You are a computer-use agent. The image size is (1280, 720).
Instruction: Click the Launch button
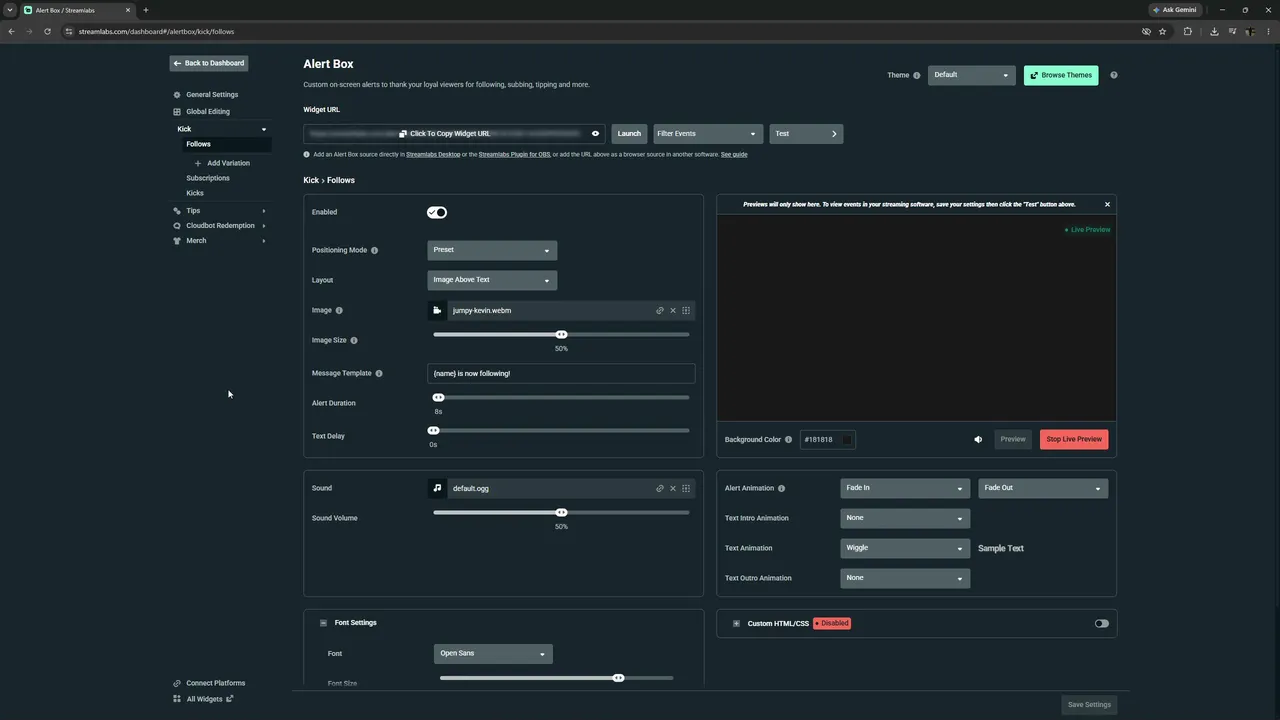tap(629, 134)
